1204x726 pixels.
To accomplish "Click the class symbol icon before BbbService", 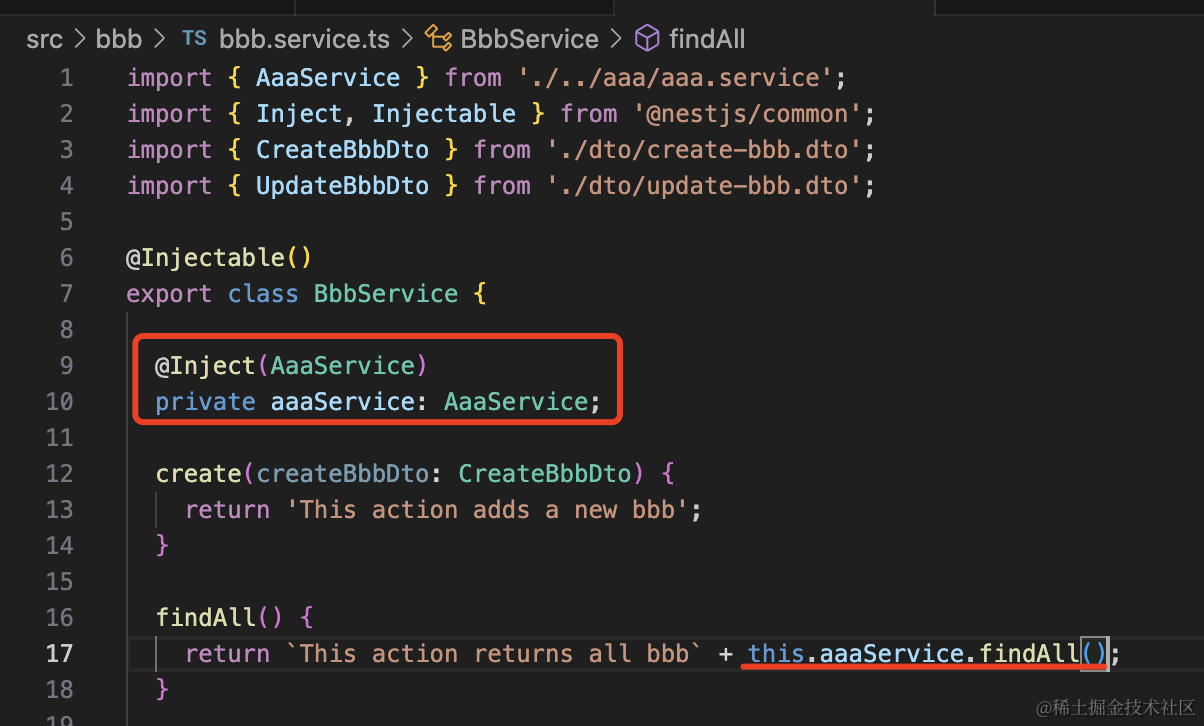I will (x=438, y=39).
